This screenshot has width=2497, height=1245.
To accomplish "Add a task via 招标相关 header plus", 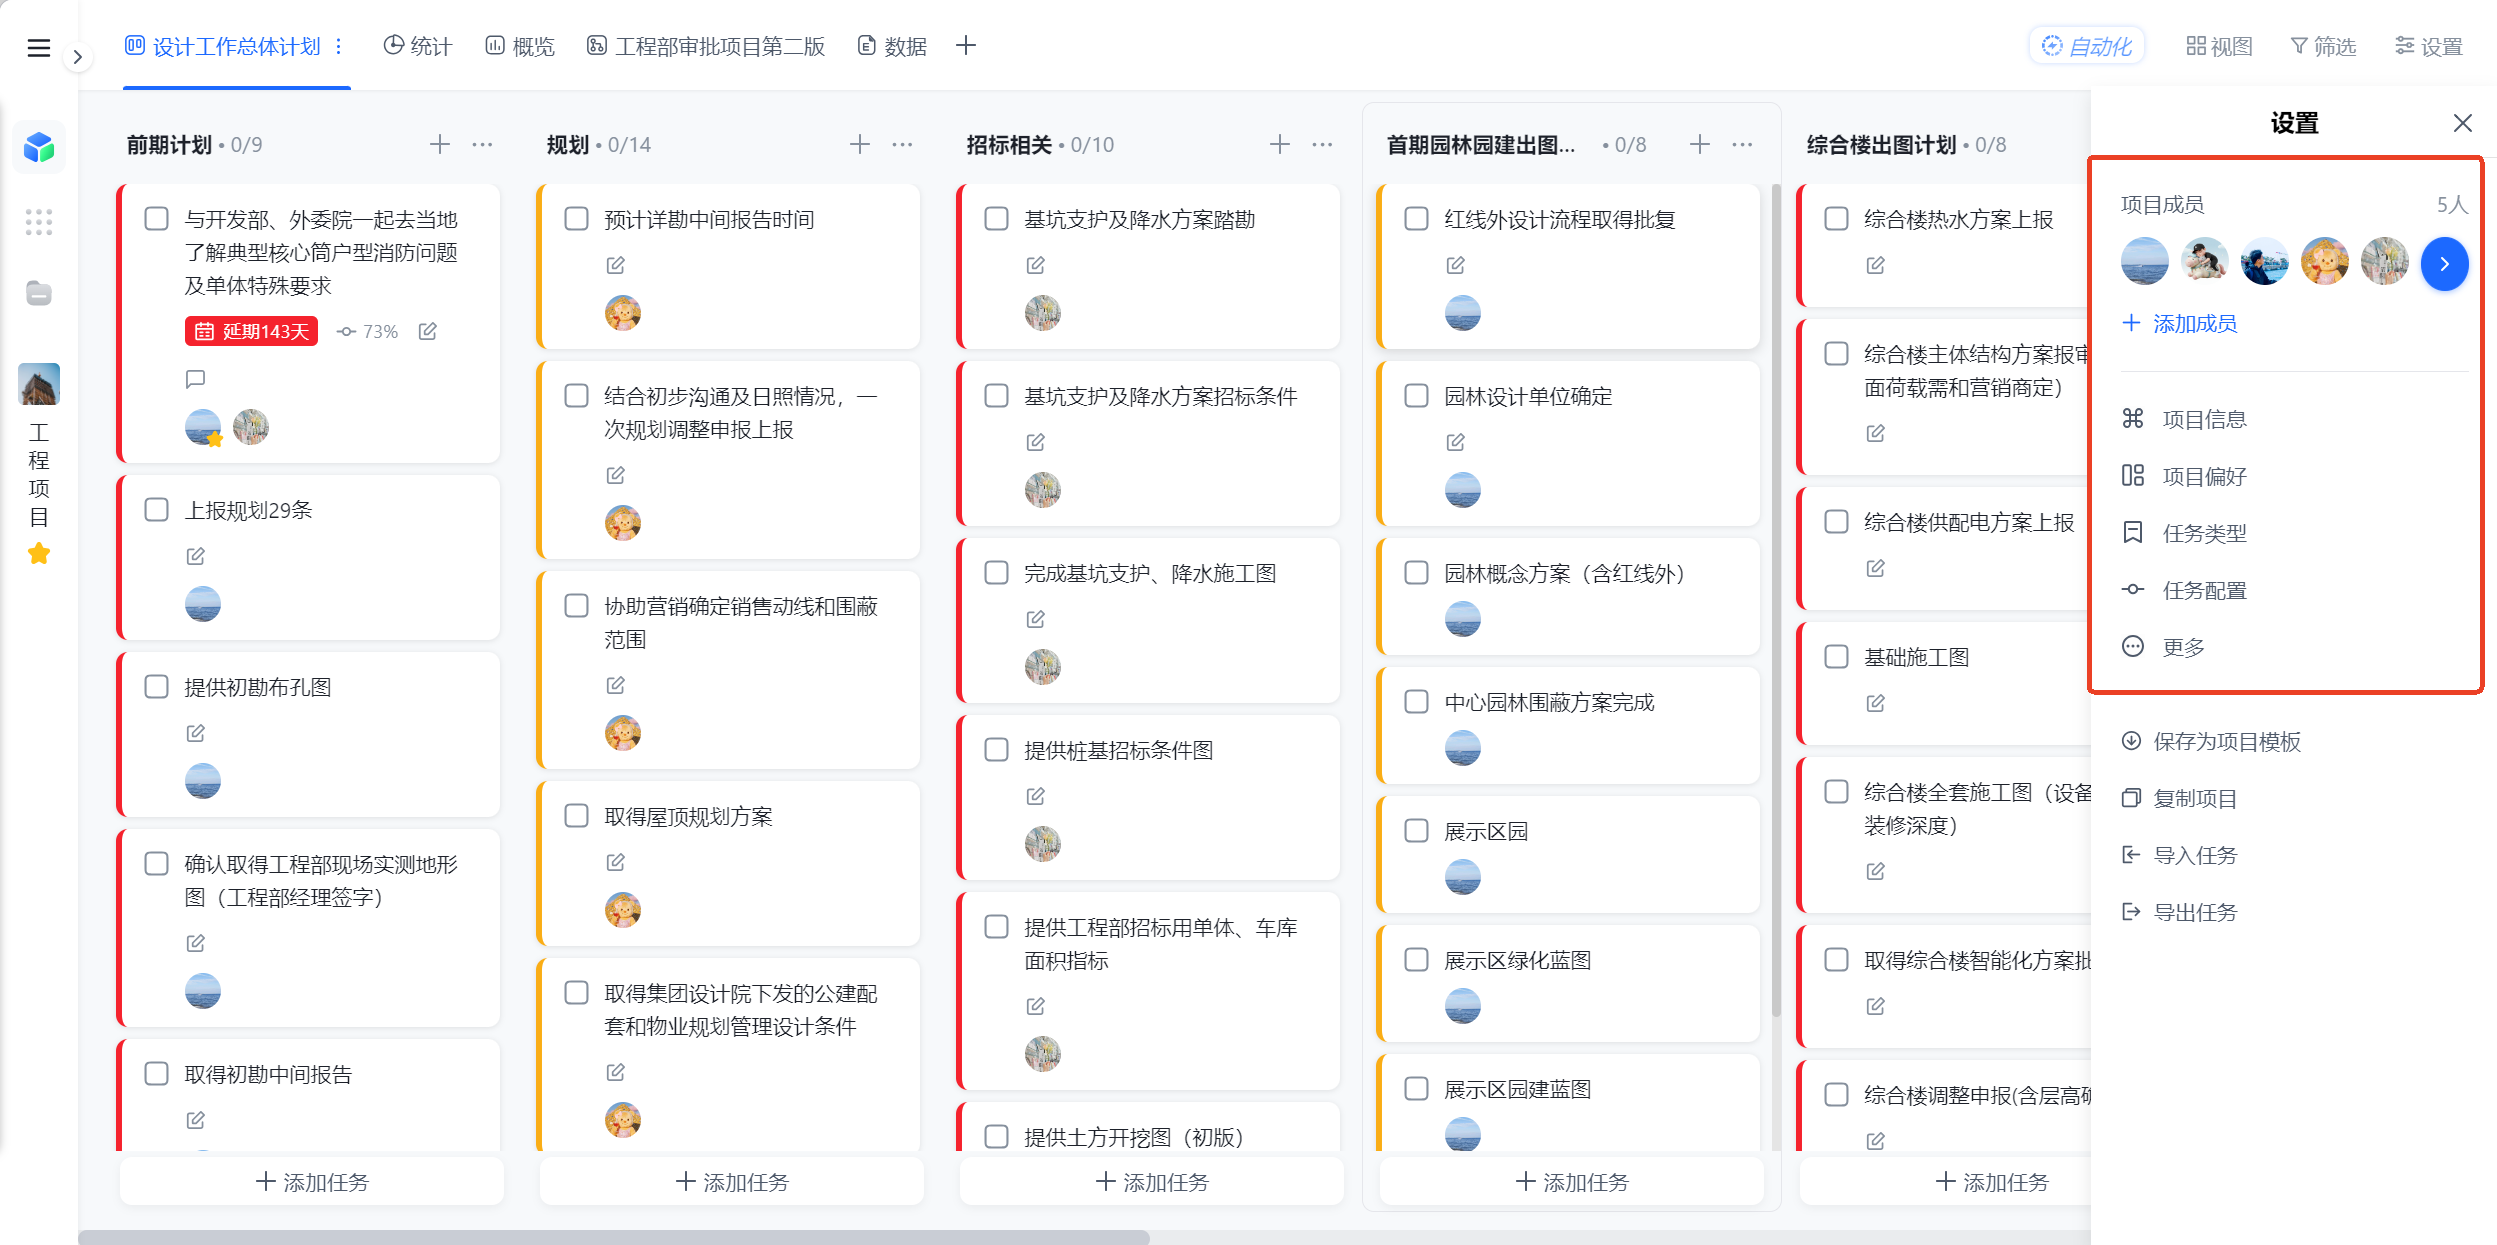I will (1280, 145).
